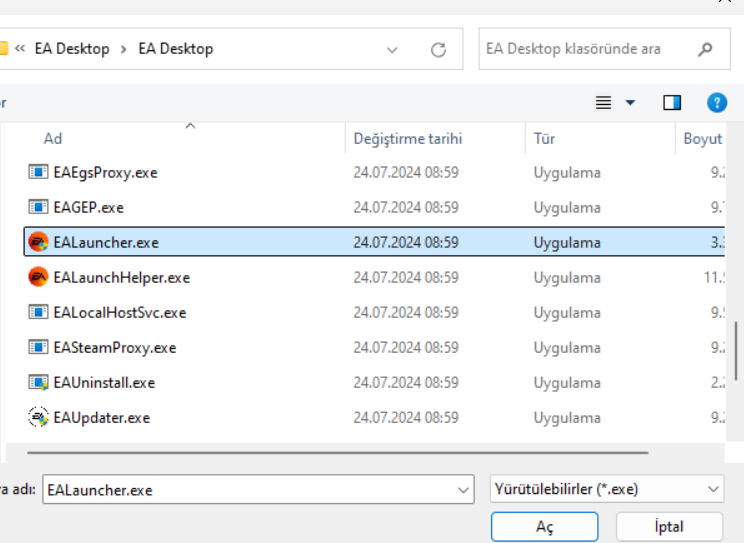The width and height of the screenshot is (744, 543).
Task: Refresh the EA Desktop folder view
Action: pos(438,49)
